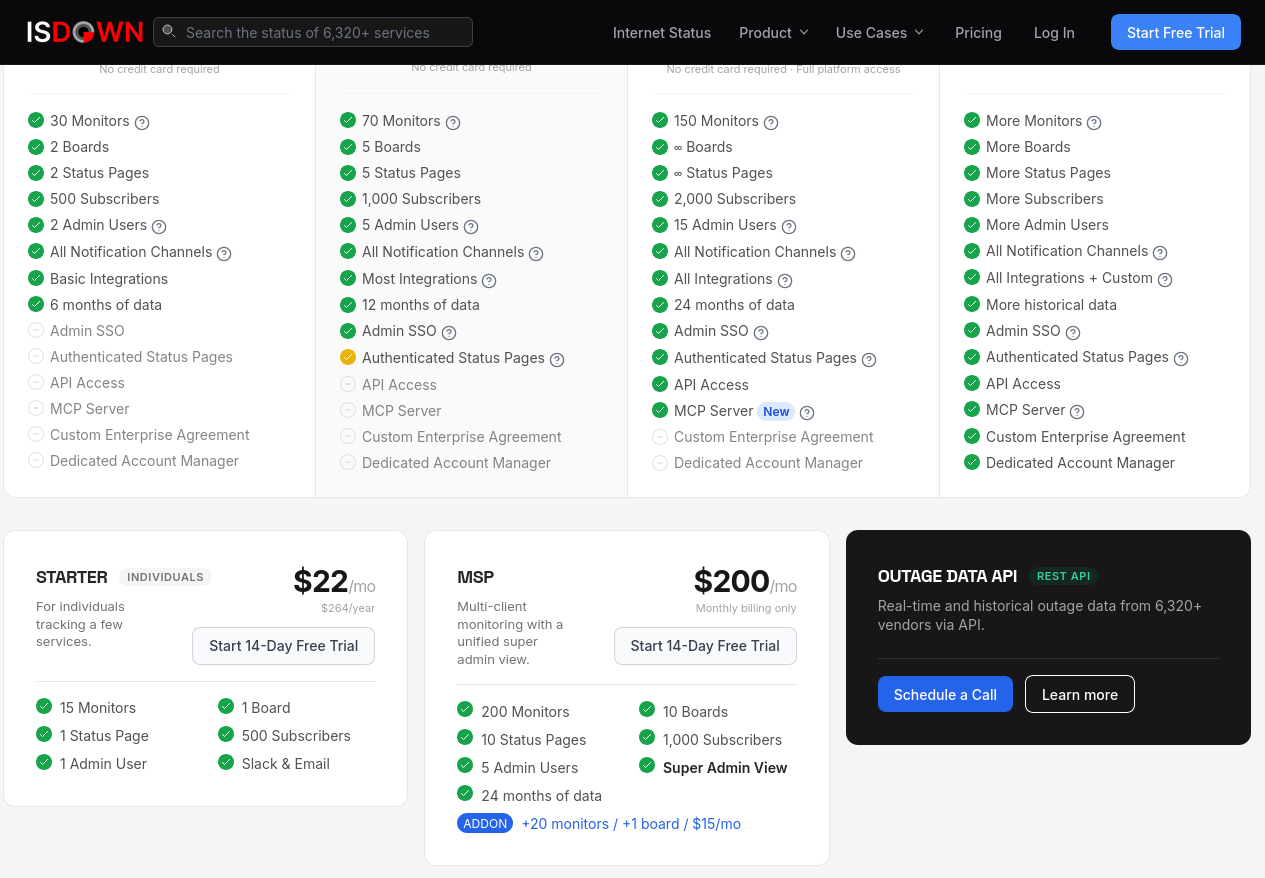Open help icon beside MCP Server New
The height and width of the screenshot is (878, 1265).
pos(807,412)
